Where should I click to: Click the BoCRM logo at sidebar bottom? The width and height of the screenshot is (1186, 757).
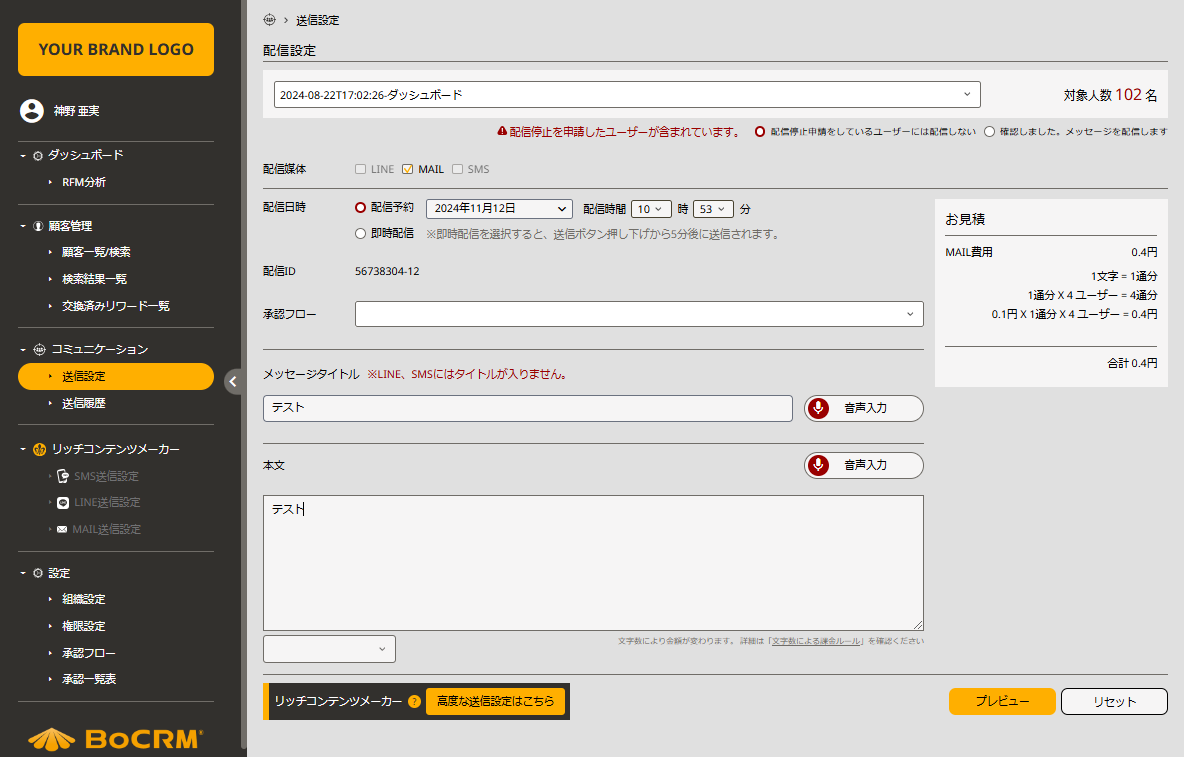(x=115, y=739)
